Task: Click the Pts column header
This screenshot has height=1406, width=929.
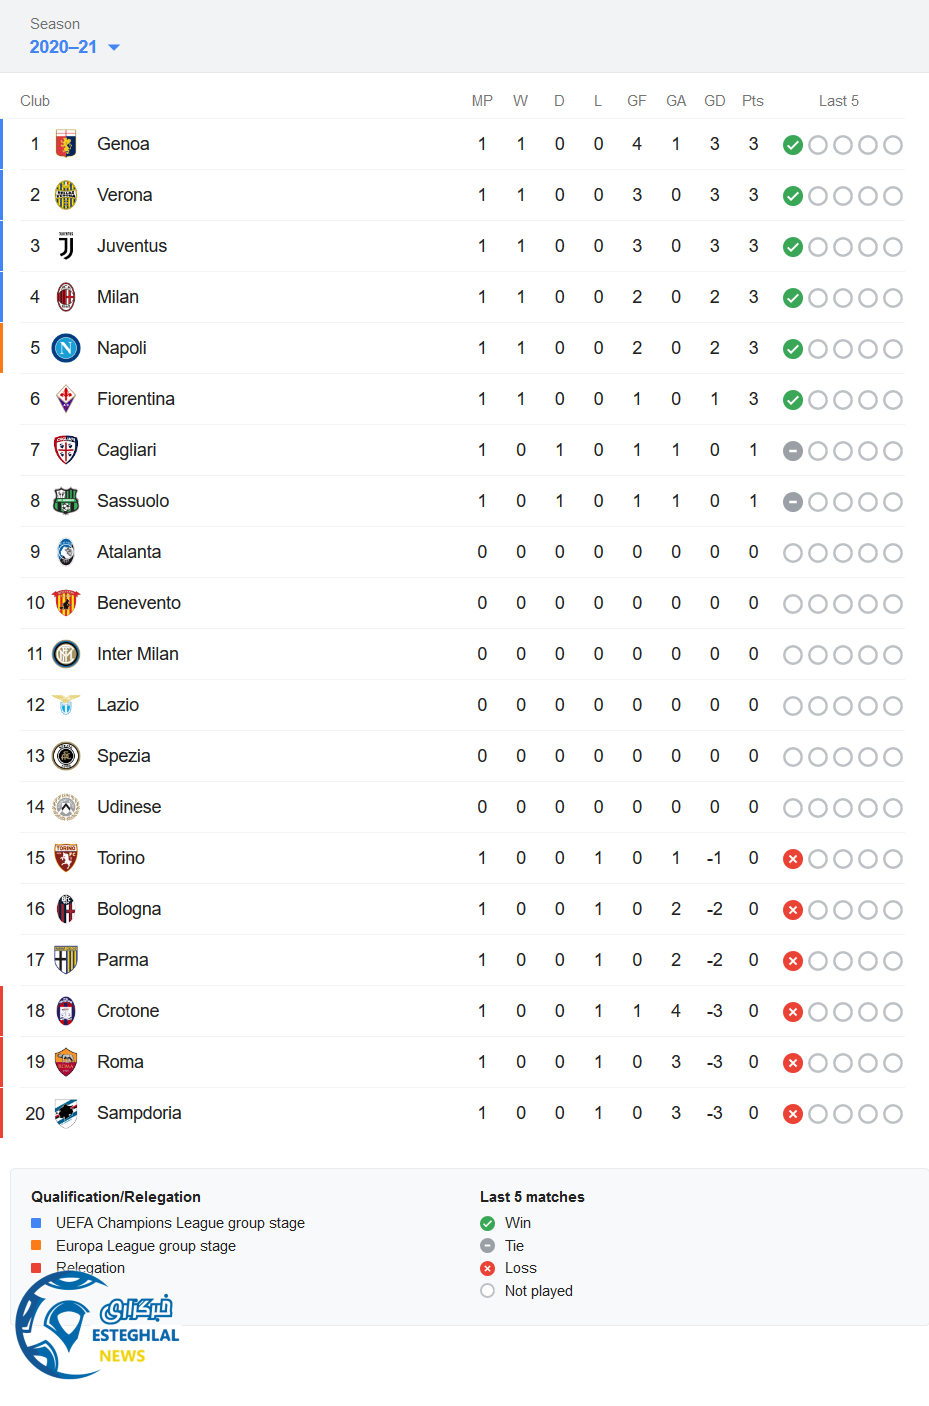Action: (x=753, y=101)
